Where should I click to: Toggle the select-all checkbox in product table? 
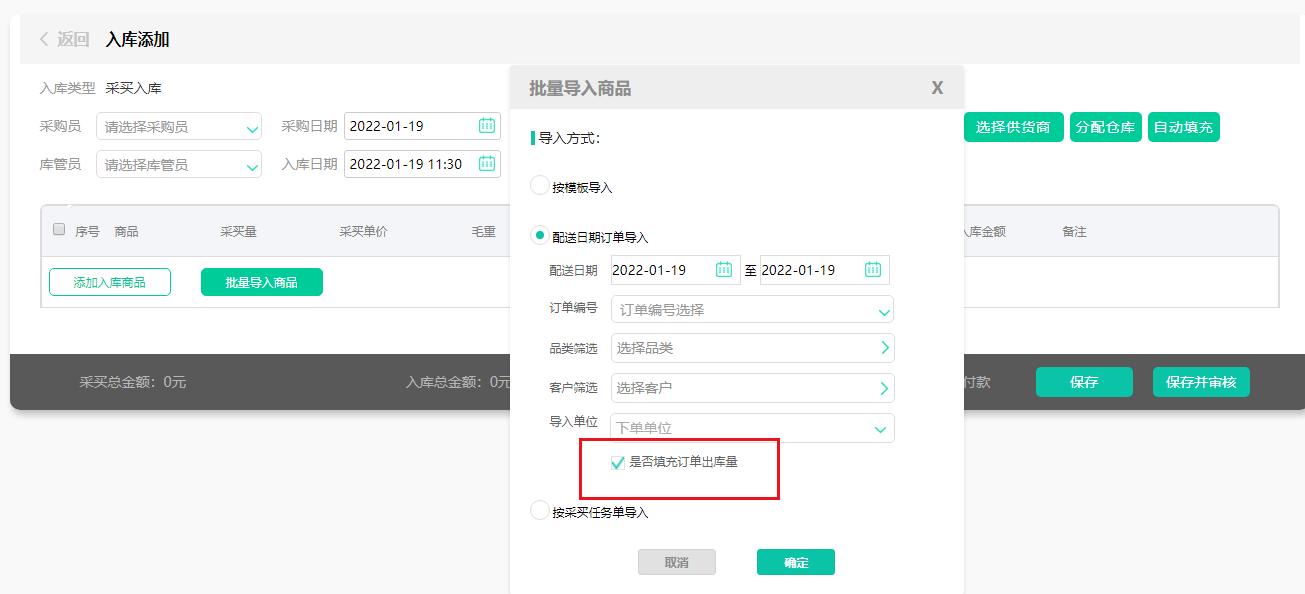58,229
